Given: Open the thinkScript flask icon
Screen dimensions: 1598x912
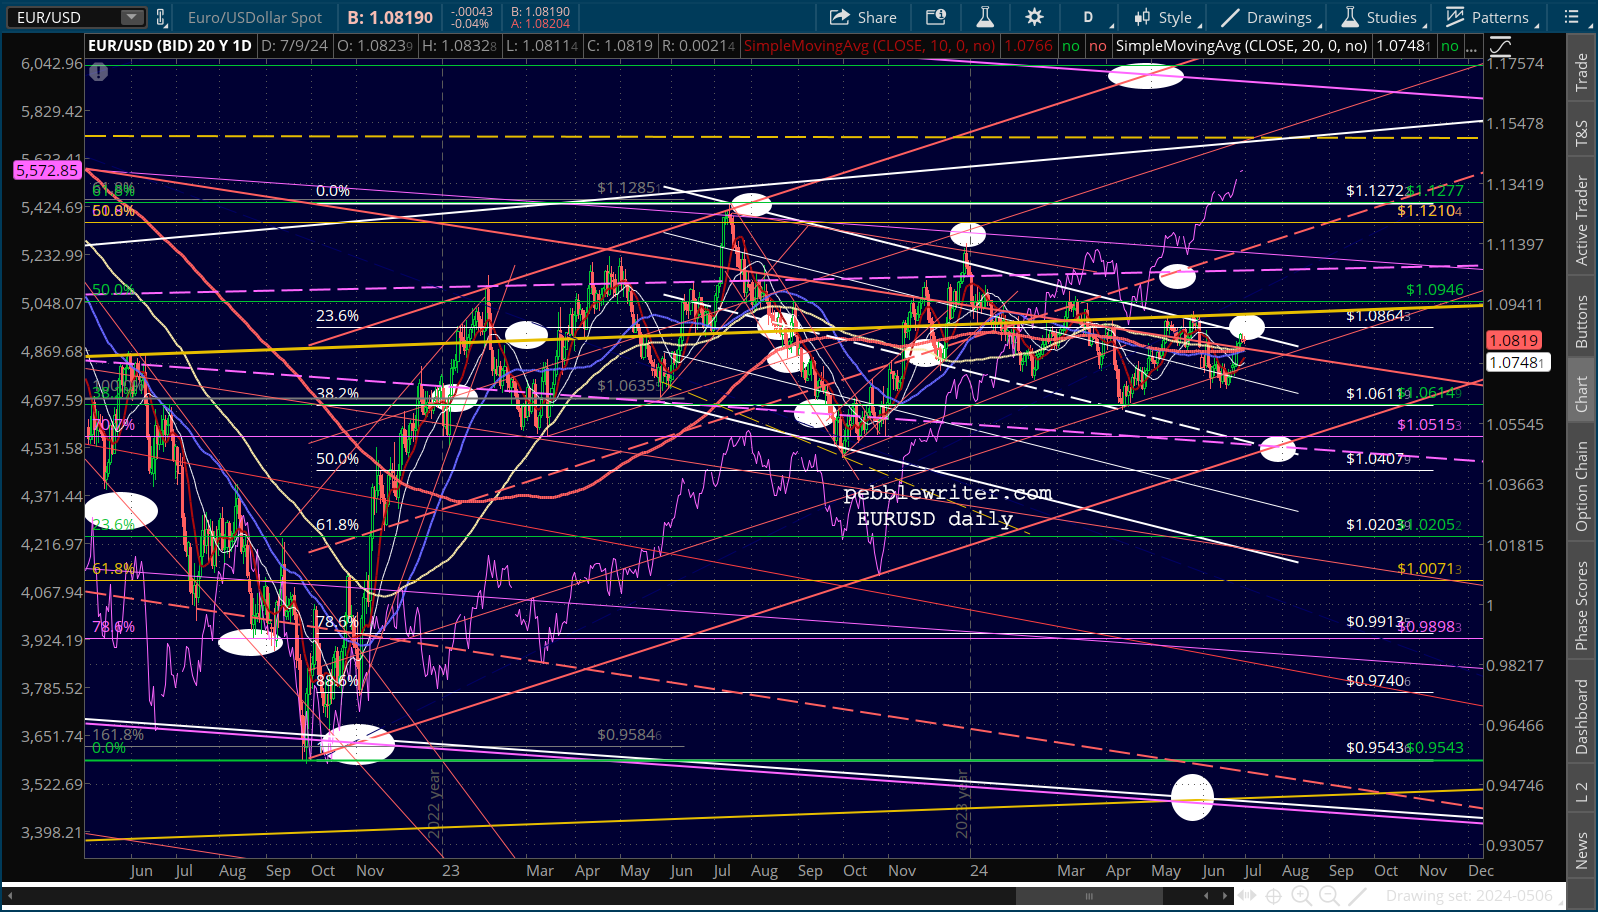Looking at the screenshot, I should click(x=985, y=17).
